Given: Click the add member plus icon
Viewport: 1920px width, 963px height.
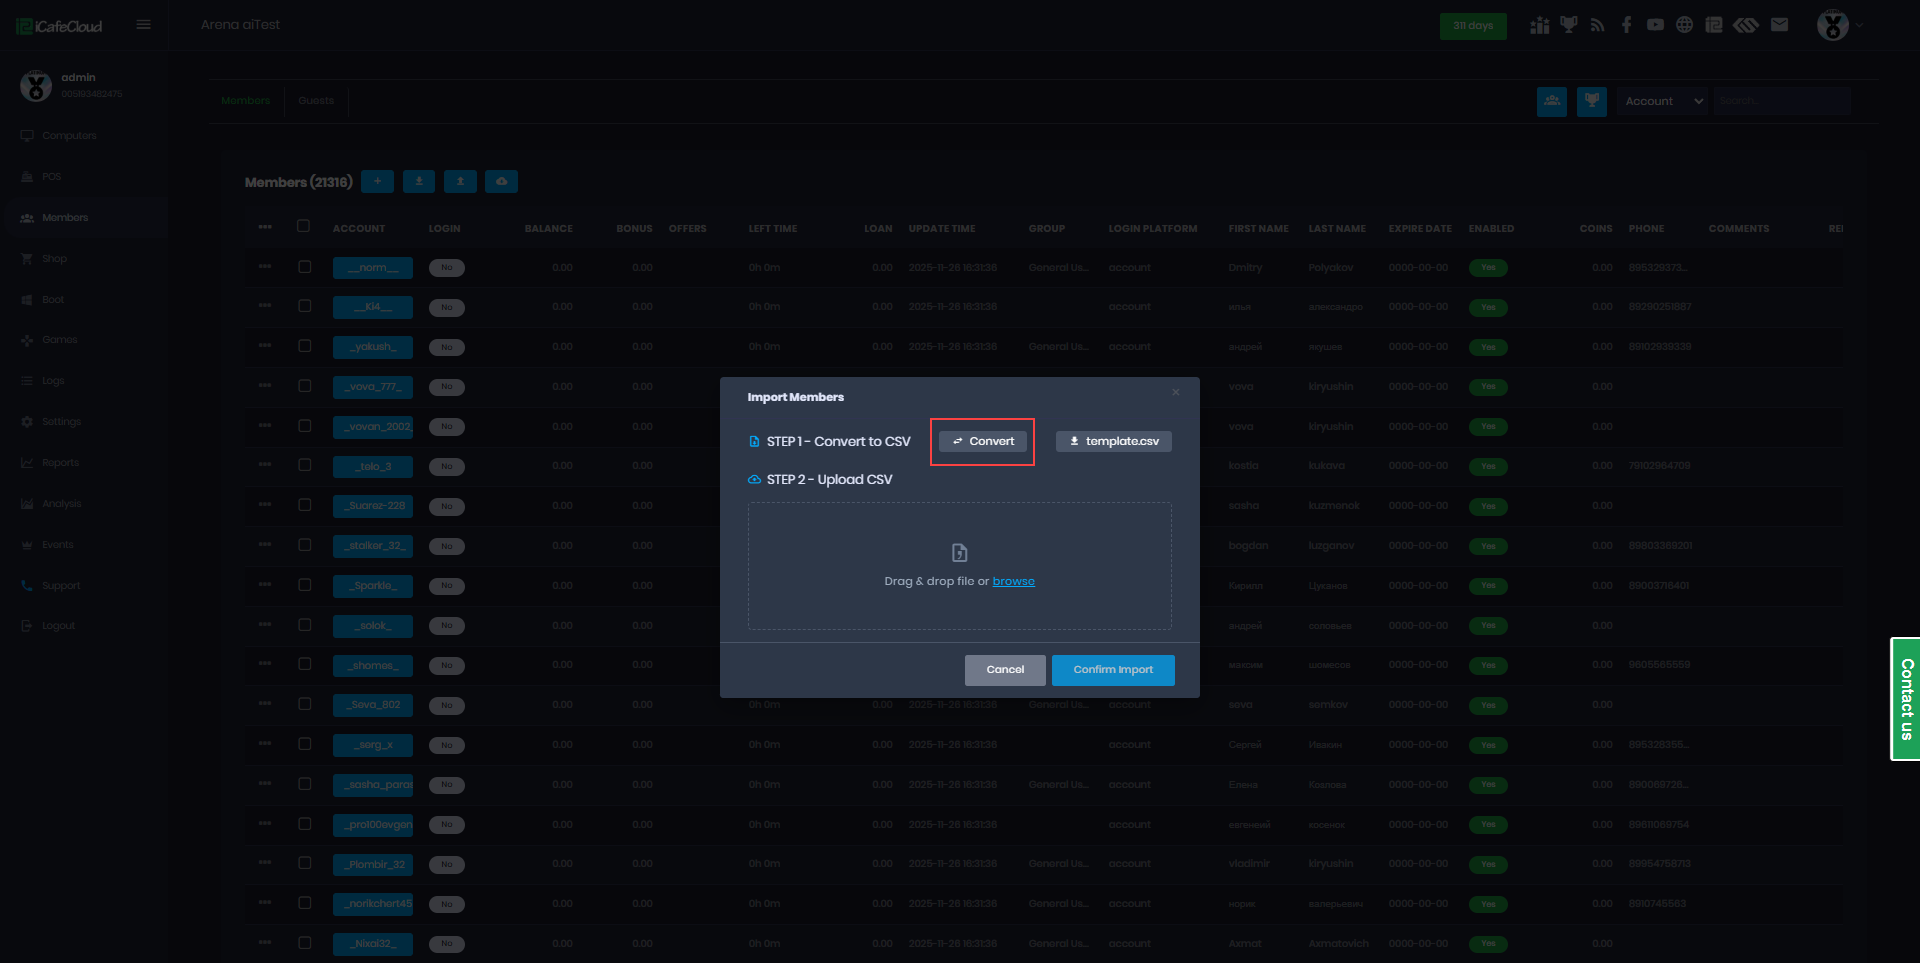Looking at the screenshot, I should click(377, 181).
